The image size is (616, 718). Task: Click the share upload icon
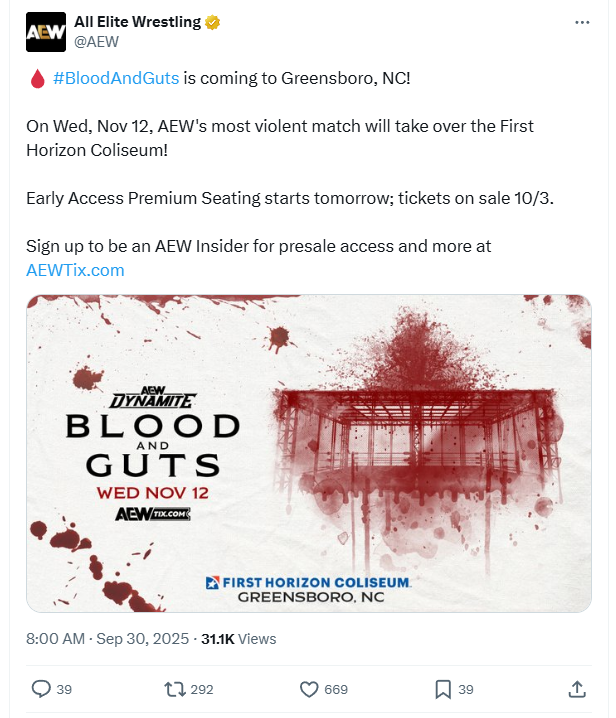tap(577, 689)
